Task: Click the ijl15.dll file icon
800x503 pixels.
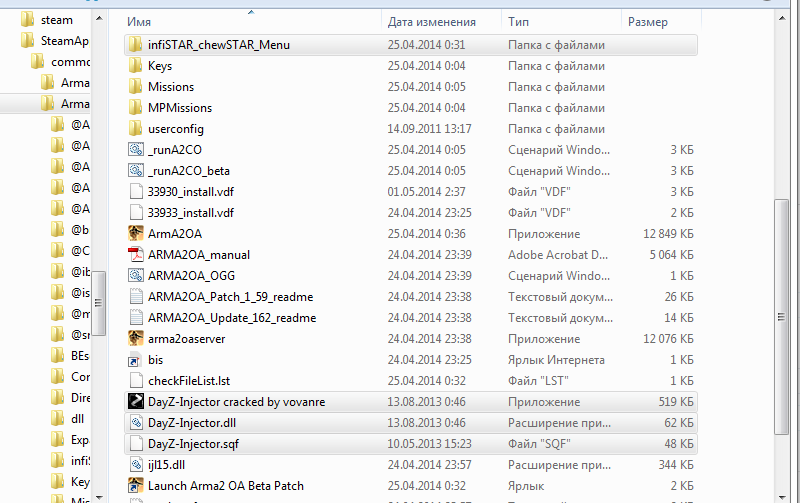Action: click(136, 464)
